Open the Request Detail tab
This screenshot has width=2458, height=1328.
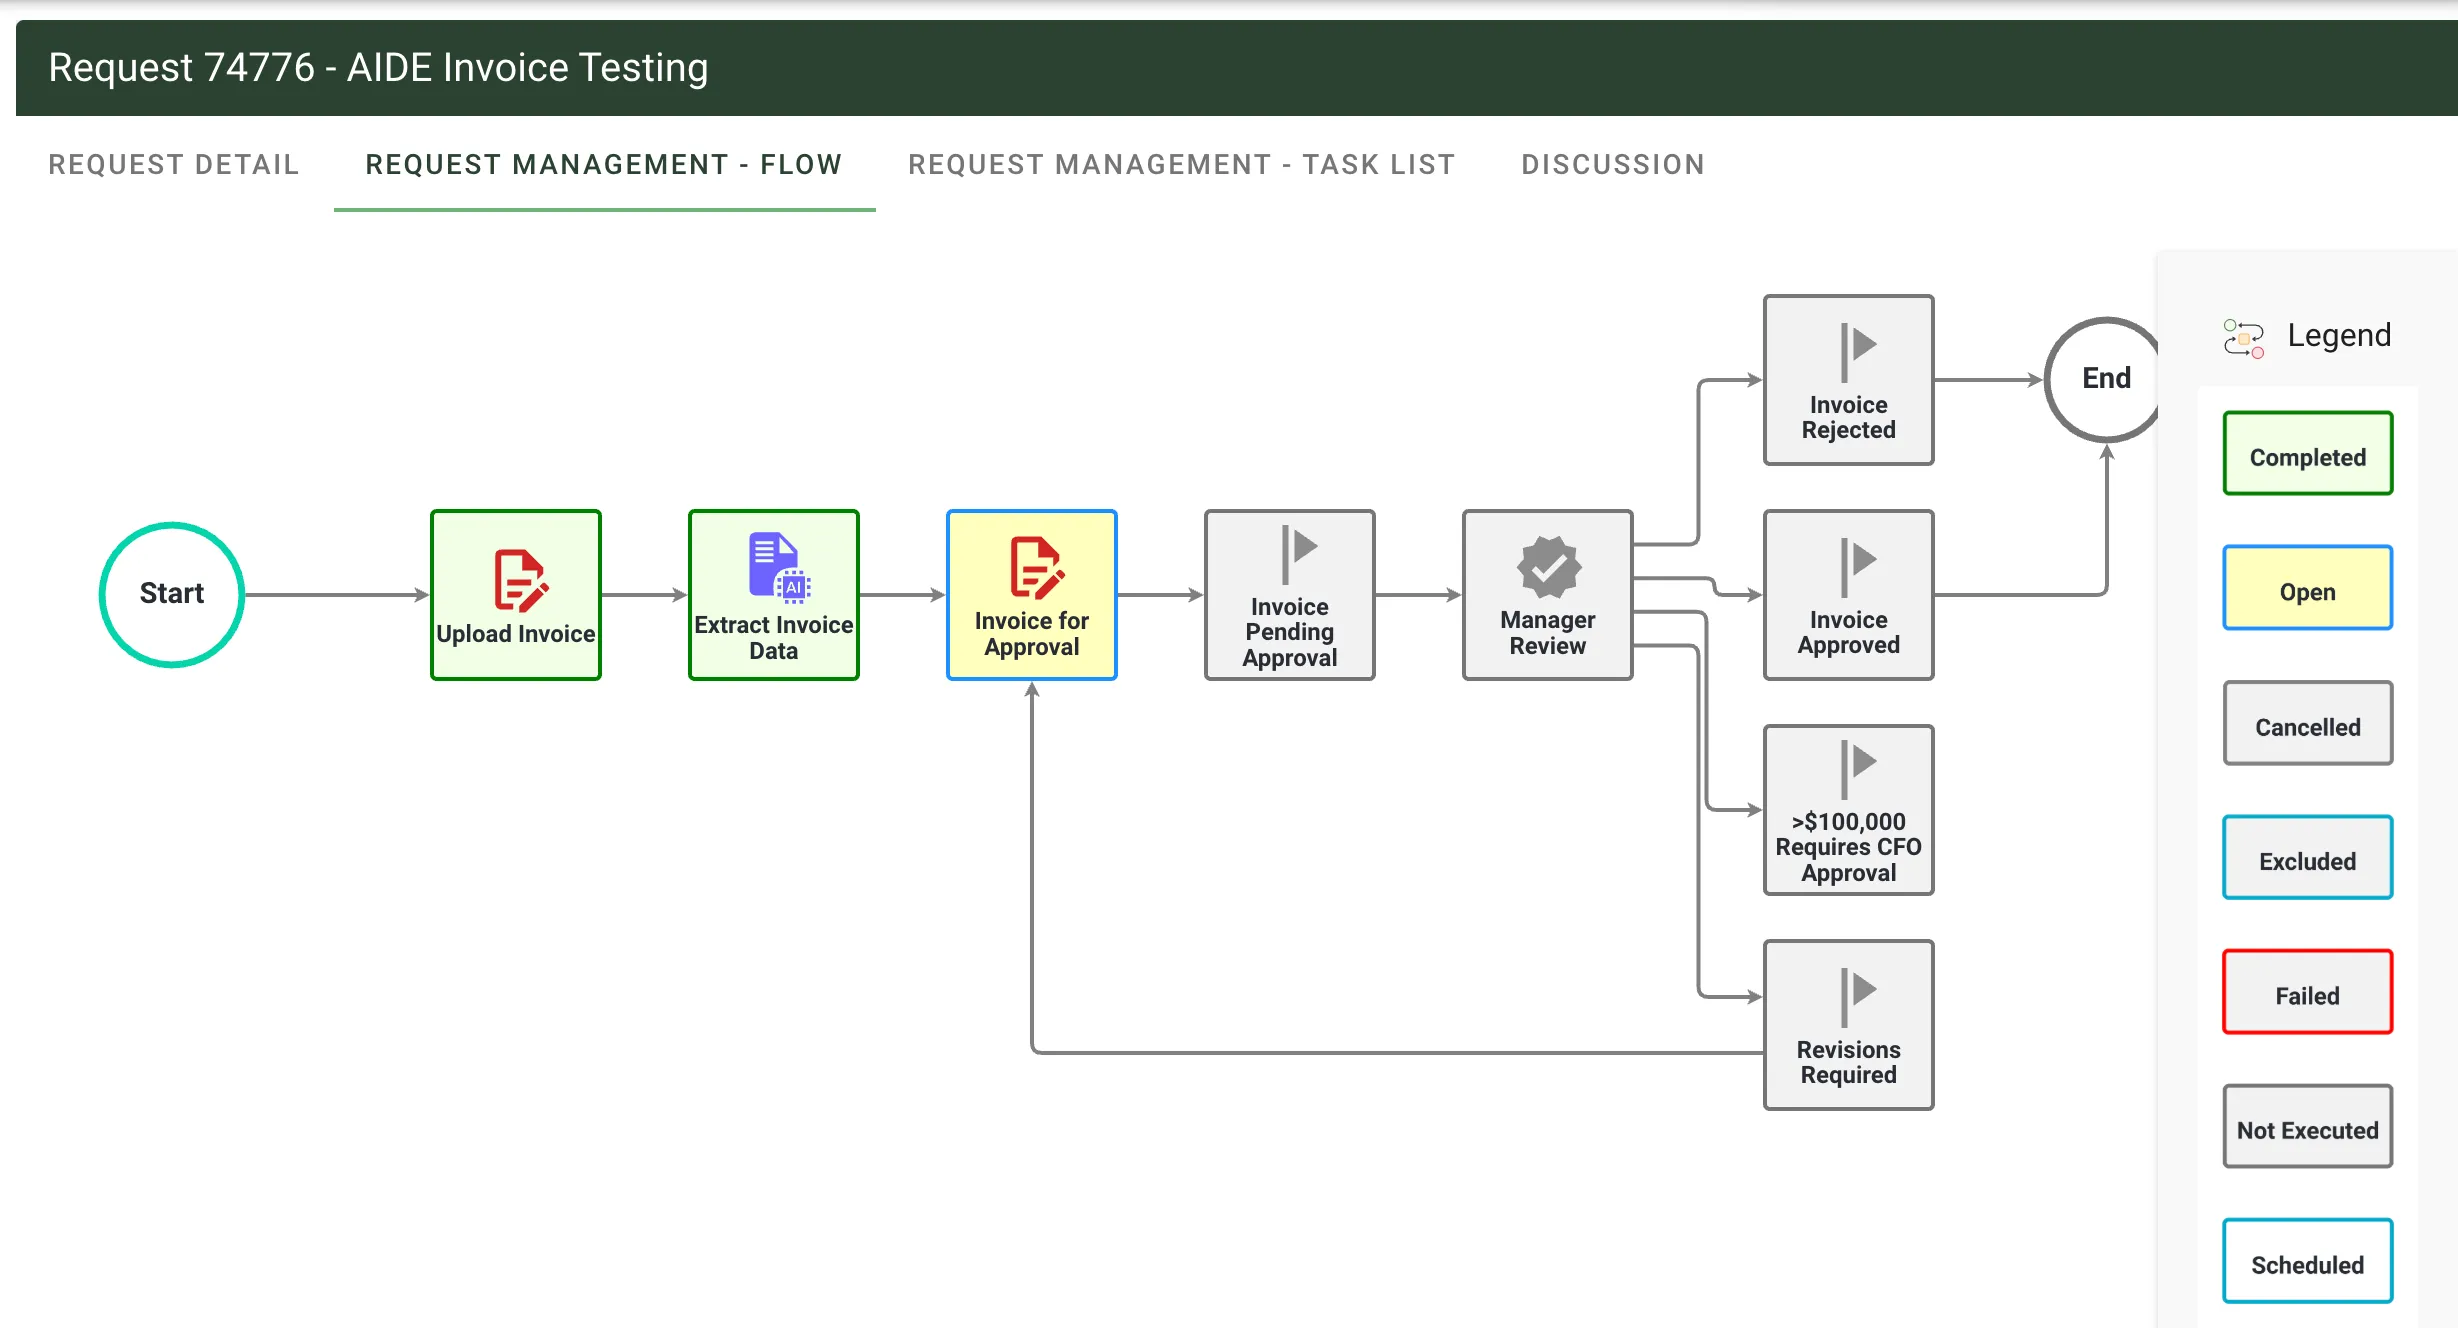[x=174, y=164]
